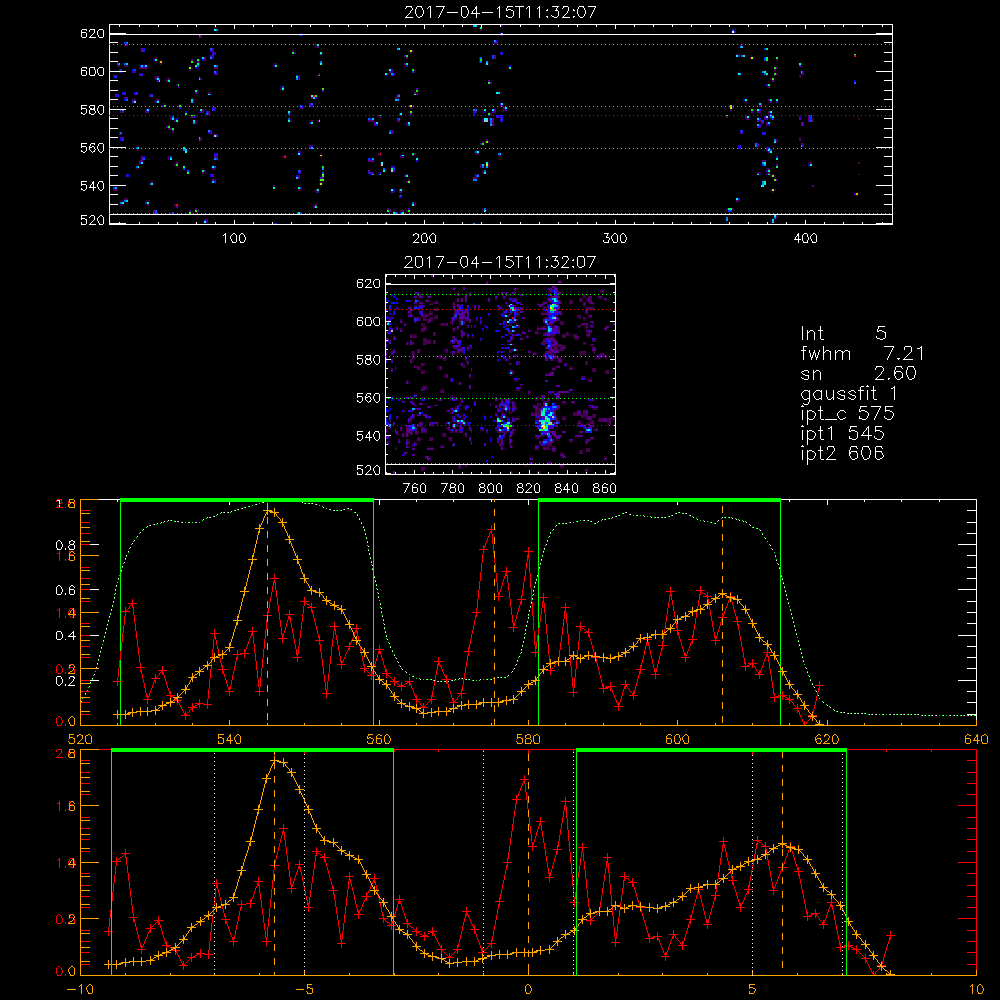Click x-axis label -5 on bottom plot
1000x1000 pixels.
pos(304,990)
